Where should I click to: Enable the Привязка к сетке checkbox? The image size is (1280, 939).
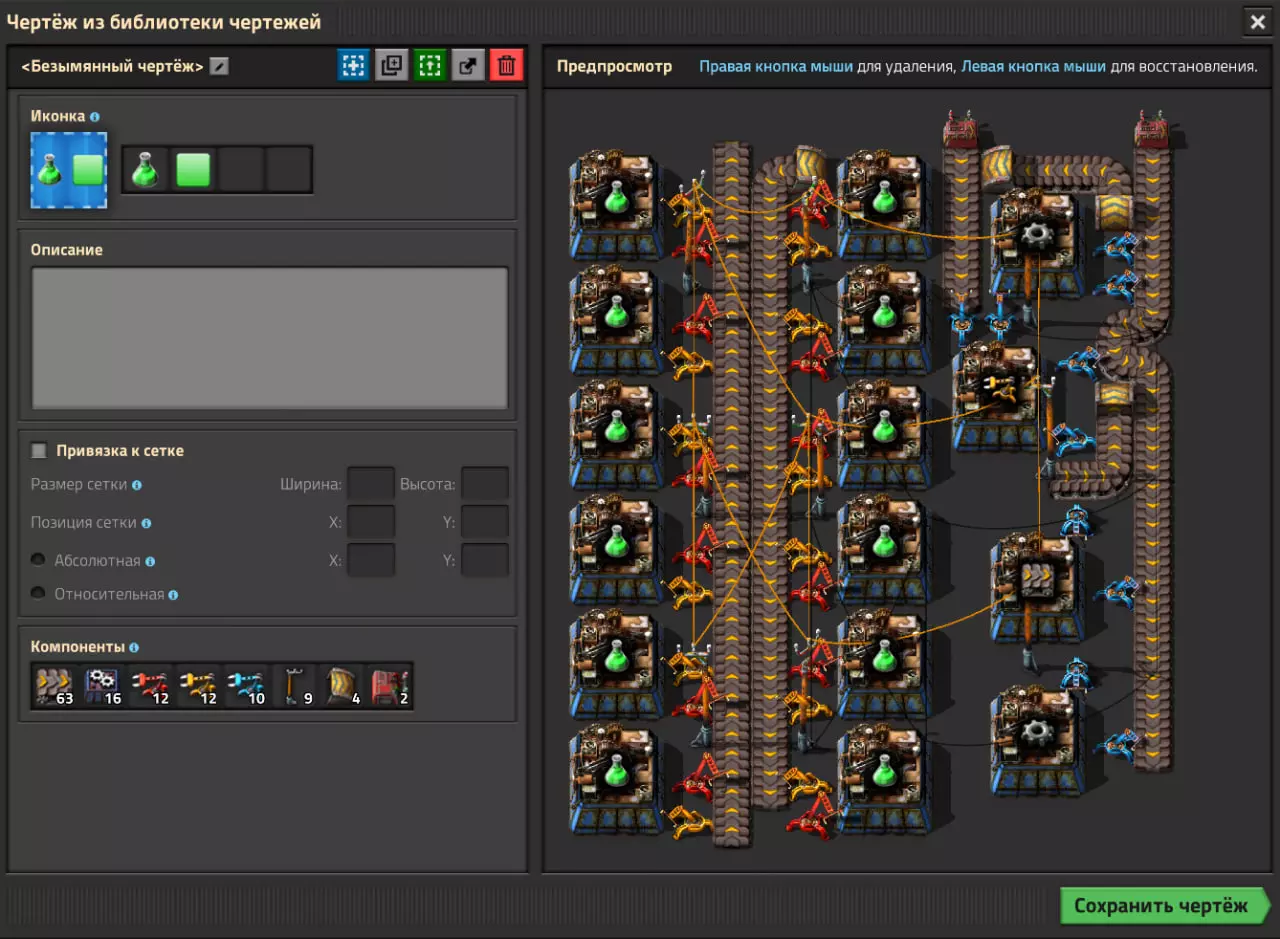pos(39,451)
